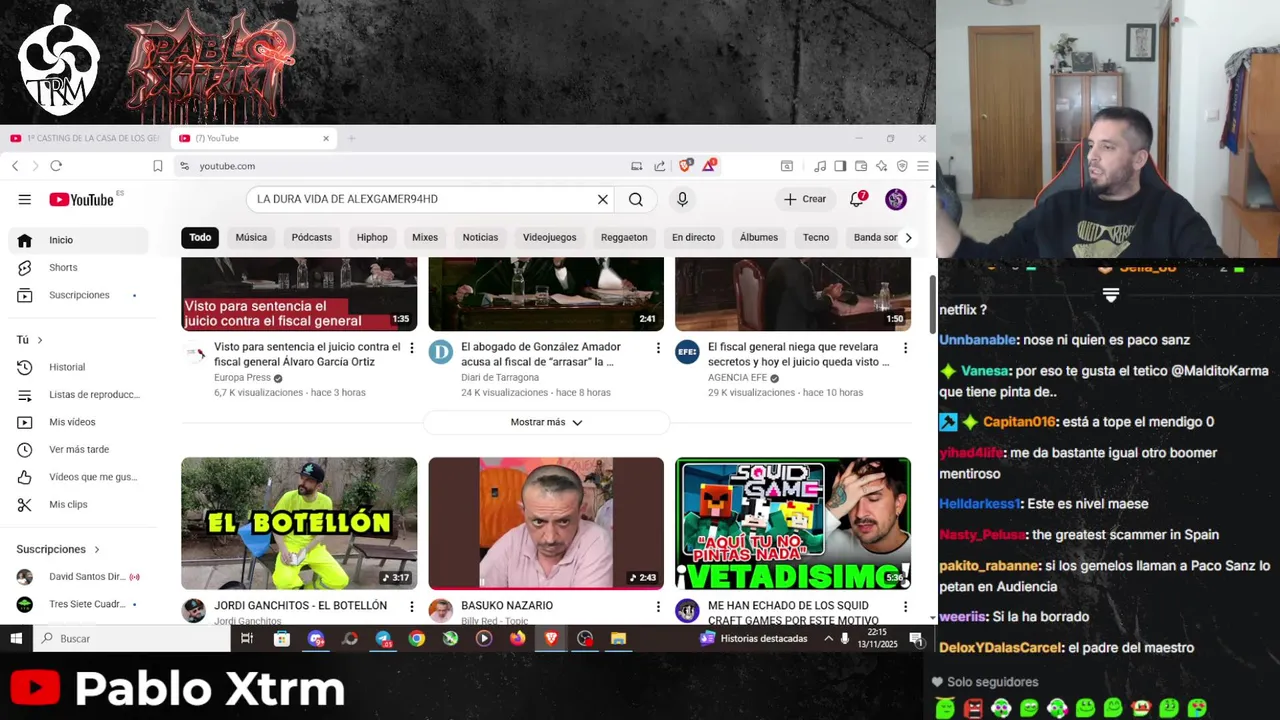Click the share page icon in address bar
Image resolution: width=1280 pixels, height=720 pixels.
(x=660, y=166)
